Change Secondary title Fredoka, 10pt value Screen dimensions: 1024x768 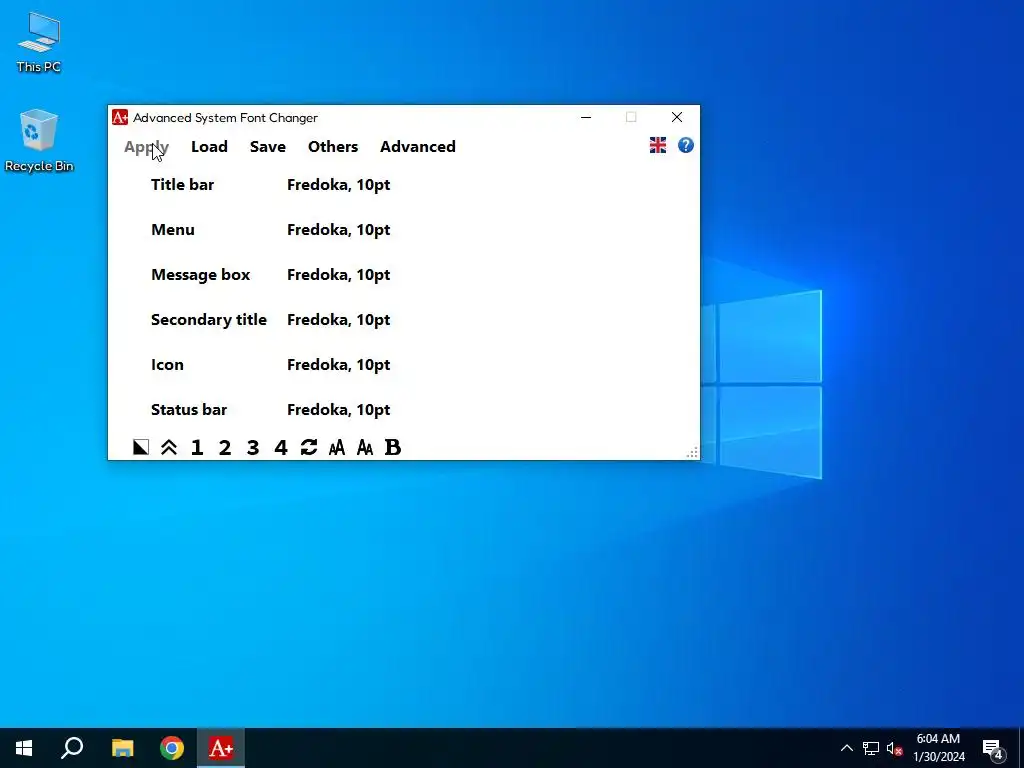pyautogui.click(x=338, y=320)
